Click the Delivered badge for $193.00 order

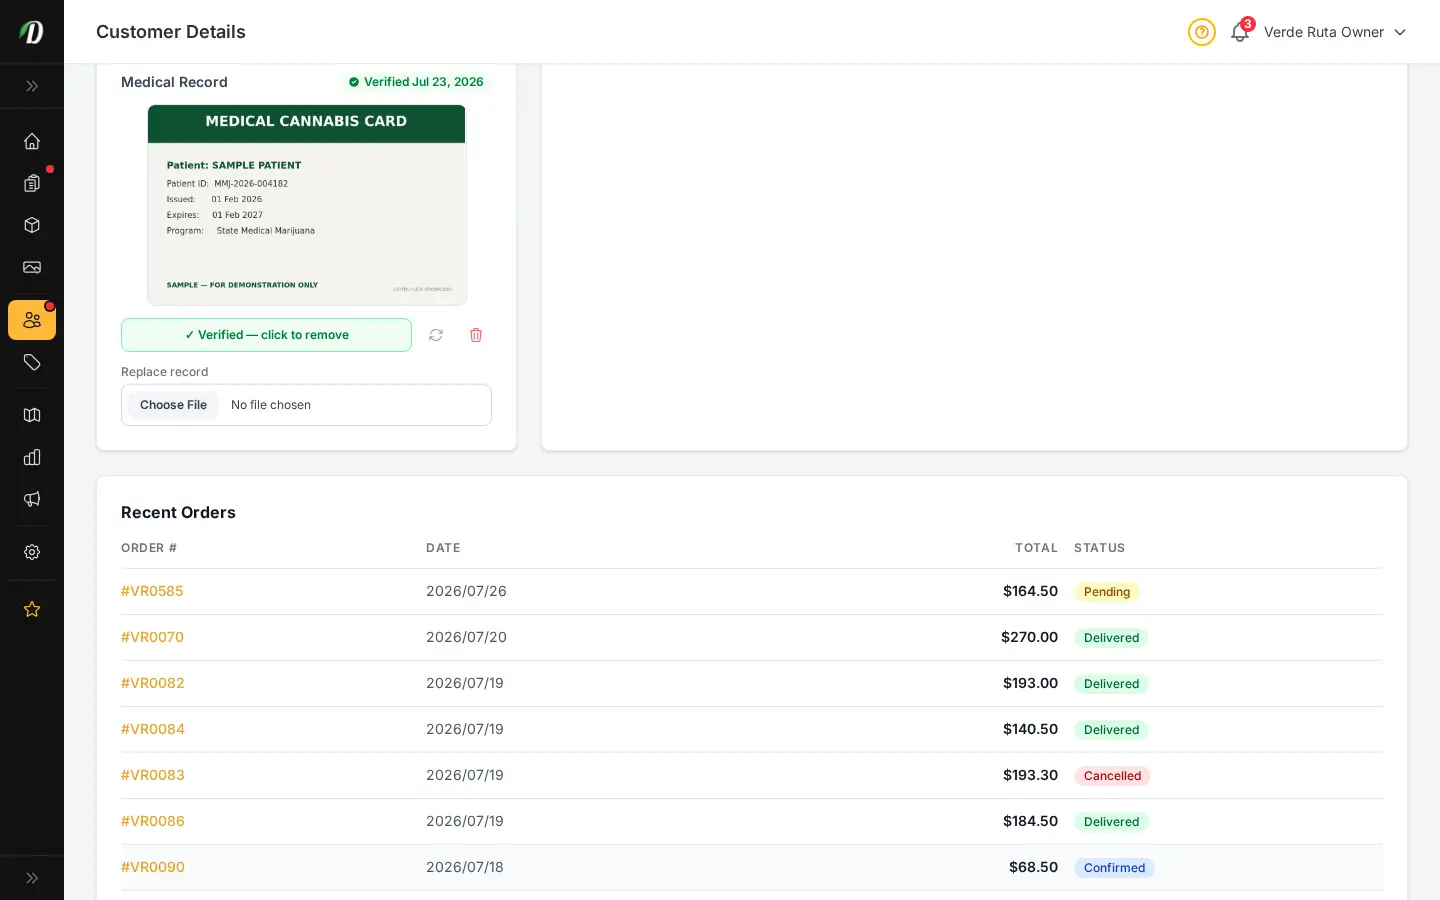coord(1111,684)
